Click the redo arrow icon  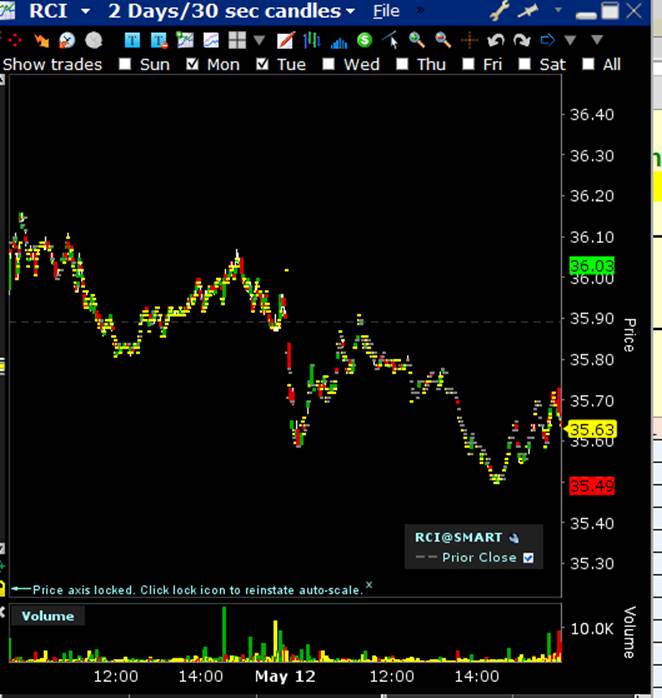point(522,41)
